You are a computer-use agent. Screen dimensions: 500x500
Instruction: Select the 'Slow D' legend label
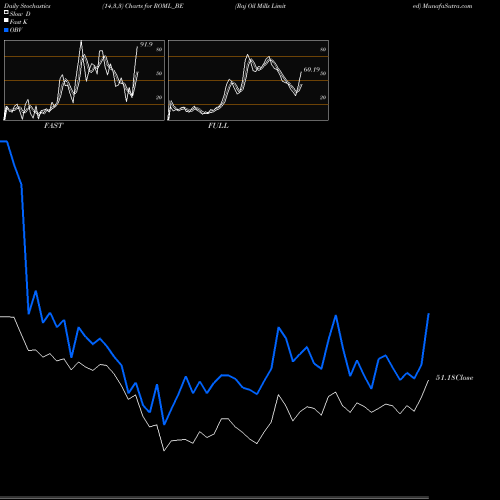20,14
